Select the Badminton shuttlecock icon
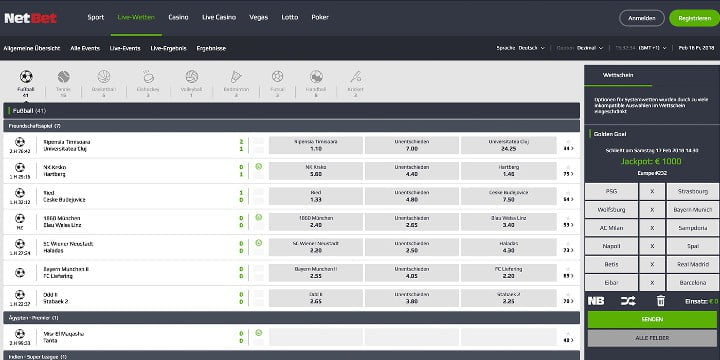The width and height of the screenshot is (720, 360). coord(236,77)
